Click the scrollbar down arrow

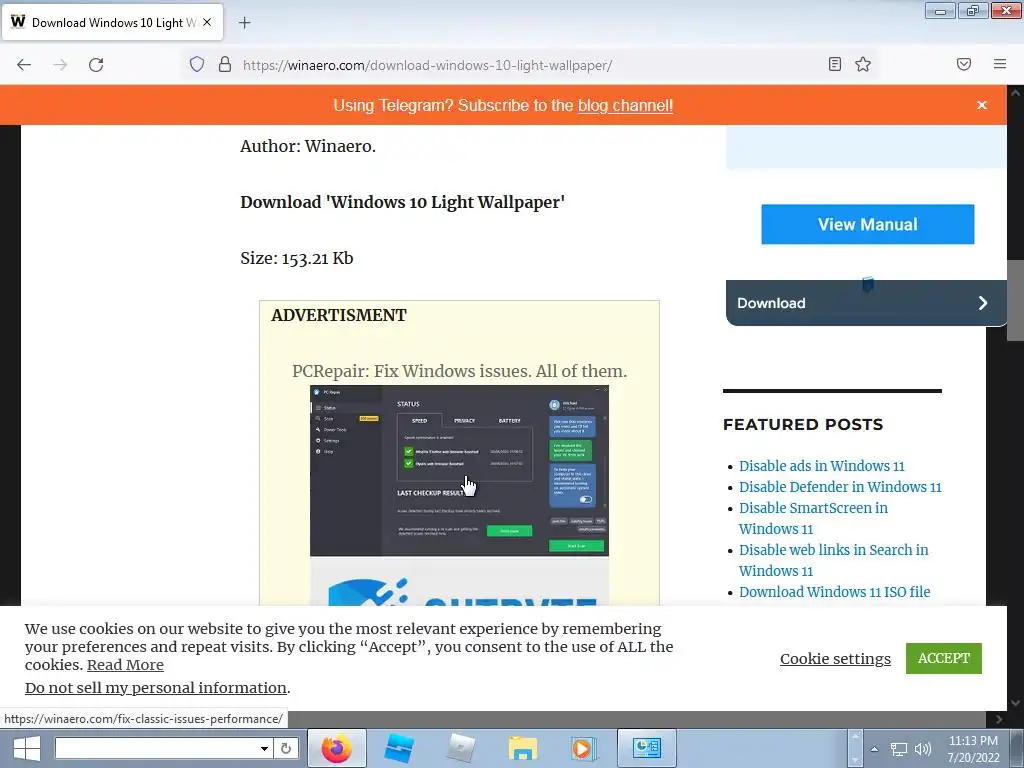pos(1015,703)
